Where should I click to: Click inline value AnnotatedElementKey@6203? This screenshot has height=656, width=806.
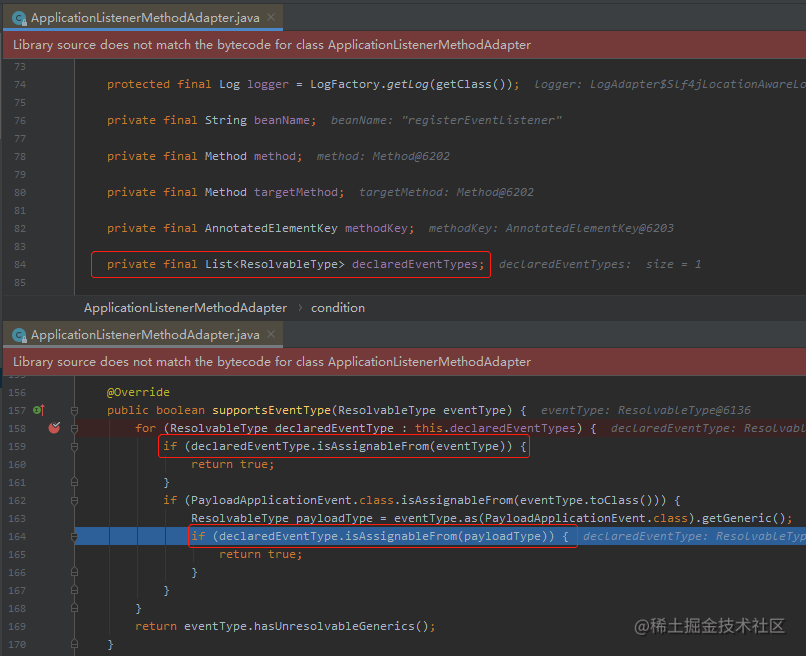(589, 228)
